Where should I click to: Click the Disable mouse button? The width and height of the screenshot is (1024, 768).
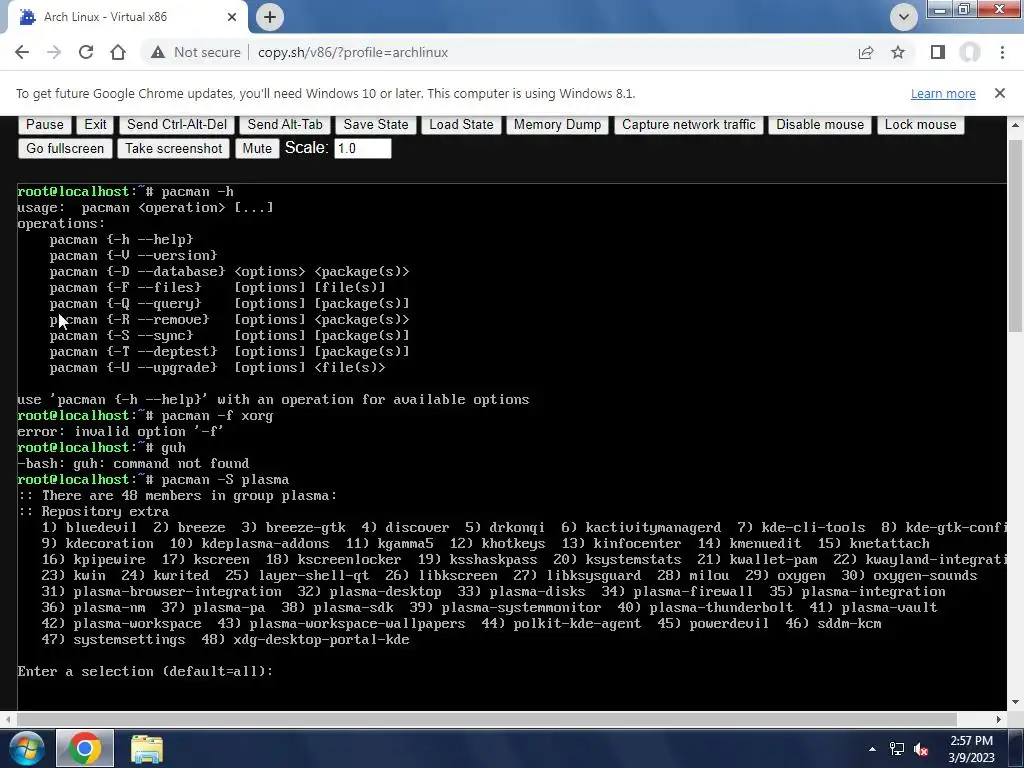820,125
